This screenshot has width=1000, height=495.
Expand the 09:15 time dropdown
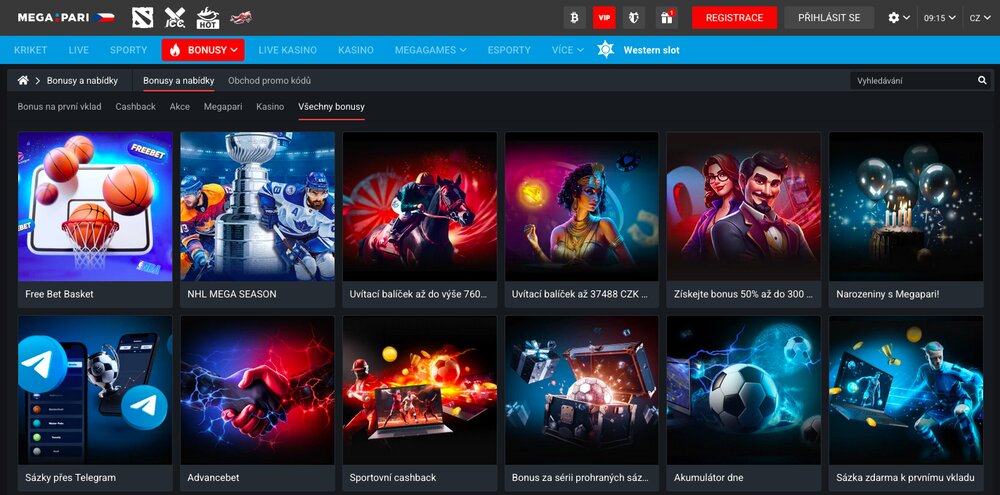940,18
